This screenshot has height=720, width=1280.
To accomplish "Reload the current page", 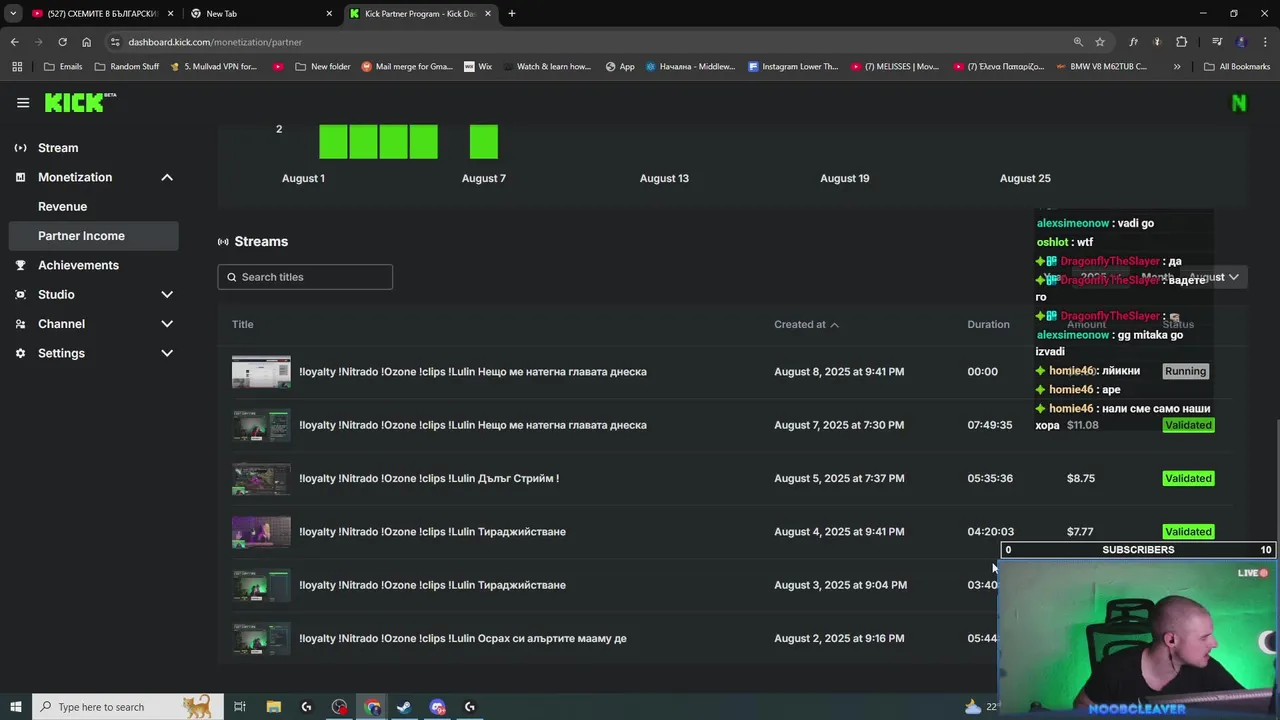I will pyautogui.click(x=62, y=42).
